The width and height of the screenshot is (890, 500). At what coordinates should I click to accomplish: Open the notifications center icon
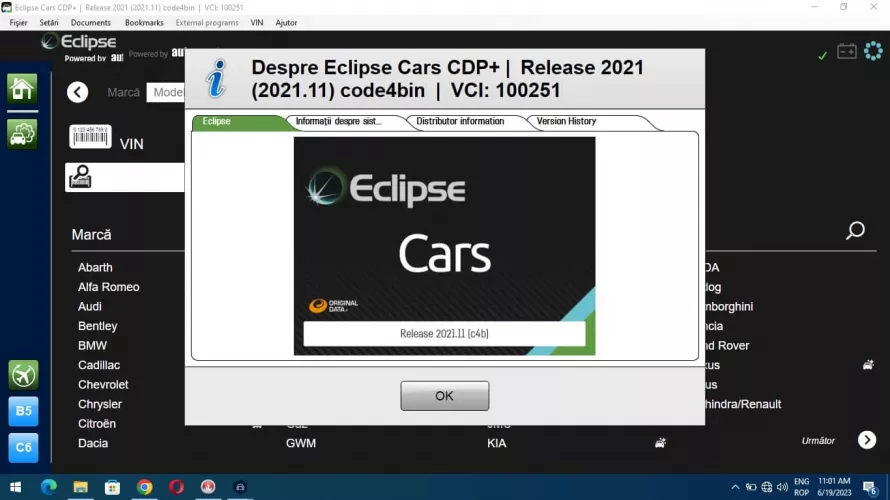pos(870,487)
